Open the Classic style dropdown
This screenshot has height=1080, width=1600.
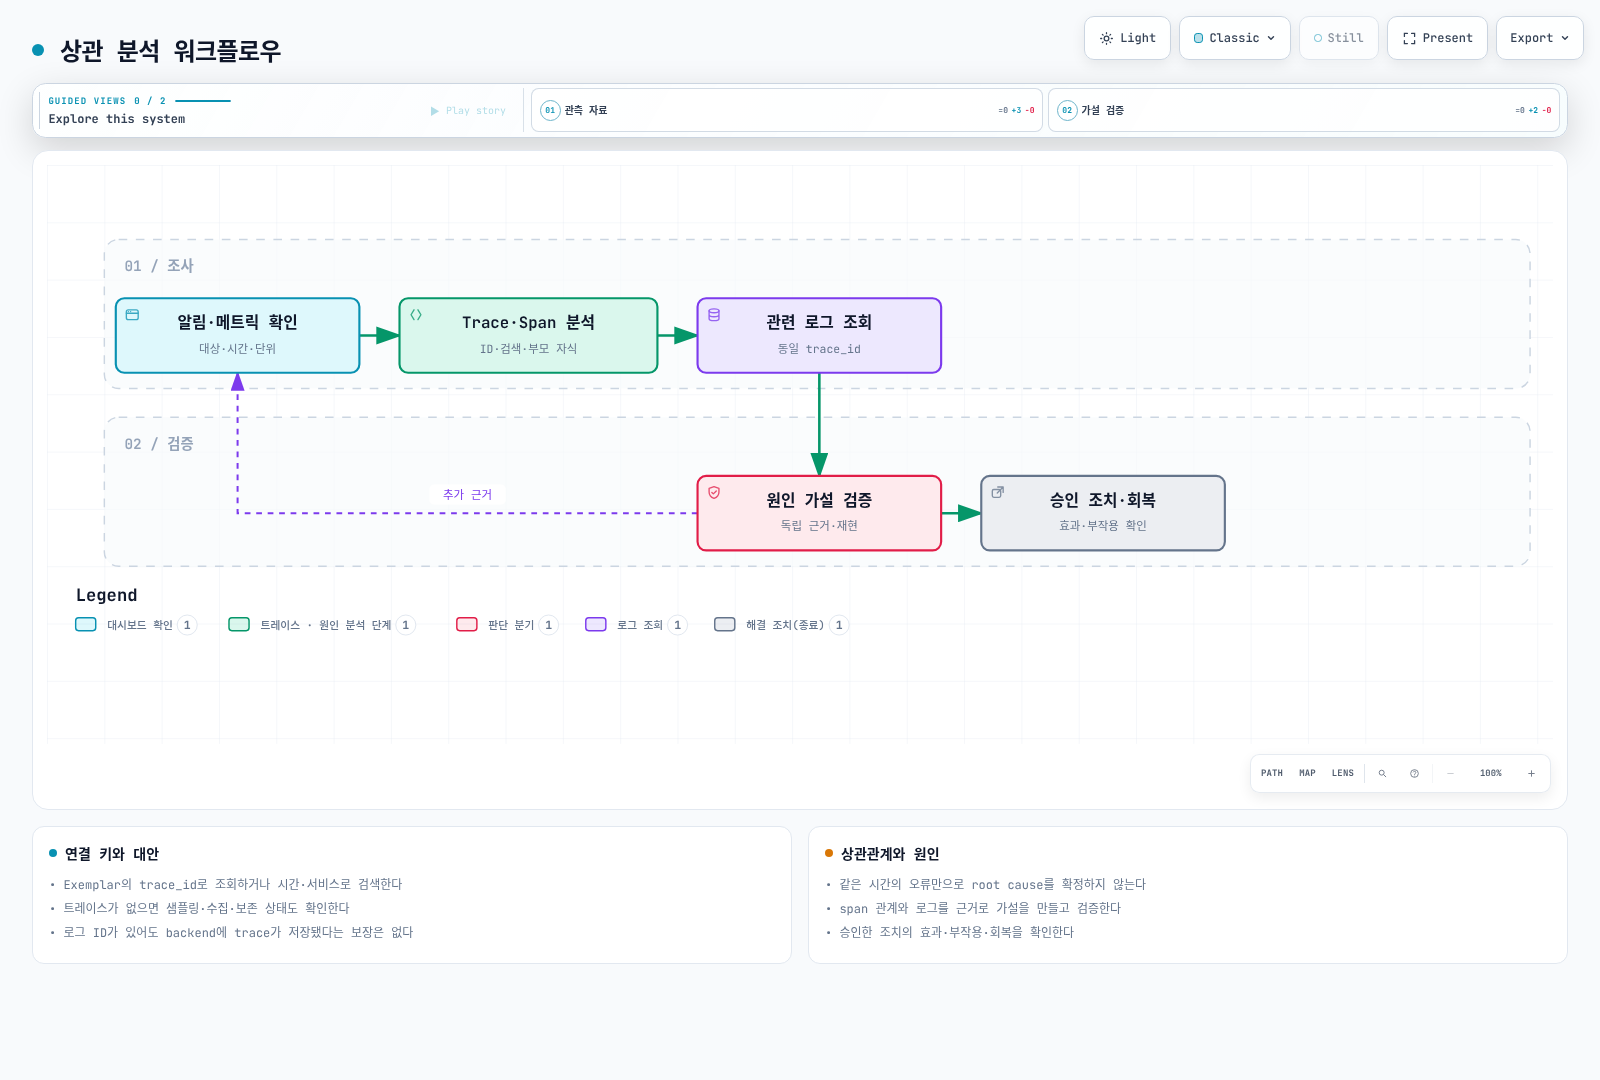point(1234,38)
